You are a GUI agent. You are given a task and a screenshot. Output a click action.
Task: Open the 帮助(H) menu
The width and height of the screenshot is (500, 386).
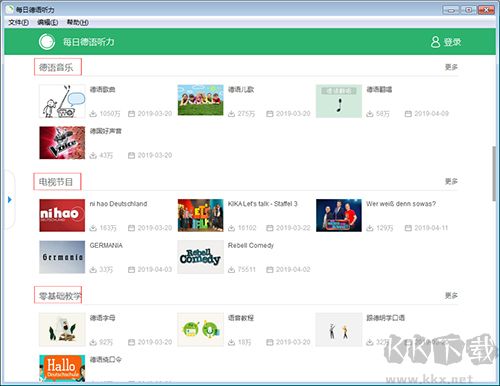click(x=78, y=22)
